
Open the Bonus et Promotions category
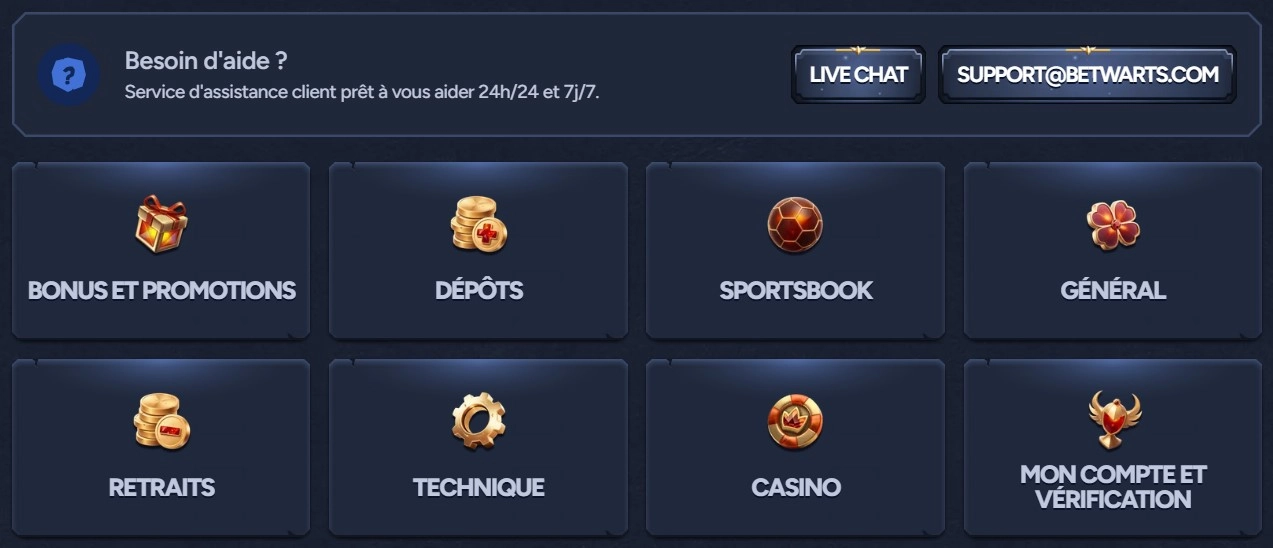point(162,291)
